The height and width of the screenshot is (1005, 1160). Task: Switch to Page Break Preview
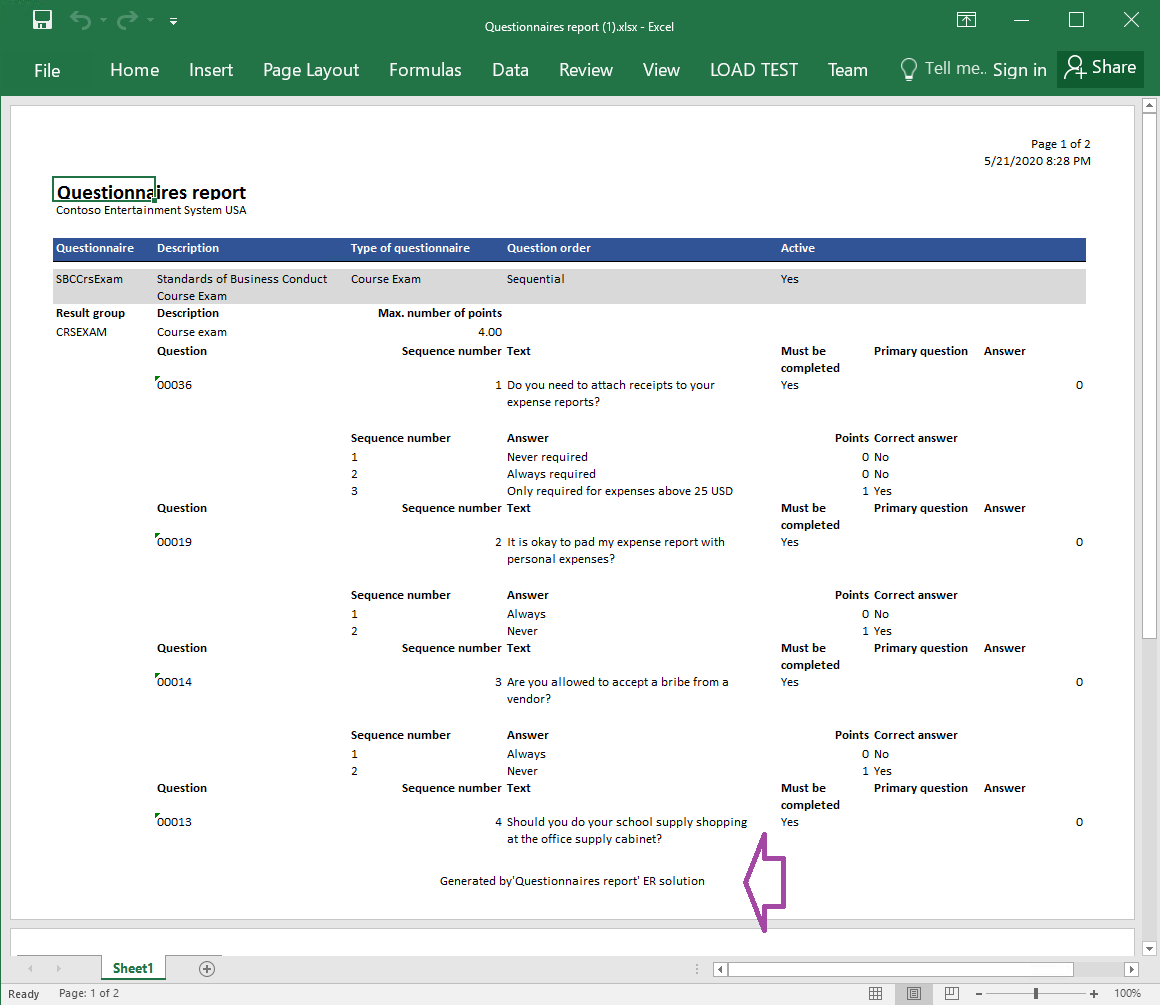point(951,994)
